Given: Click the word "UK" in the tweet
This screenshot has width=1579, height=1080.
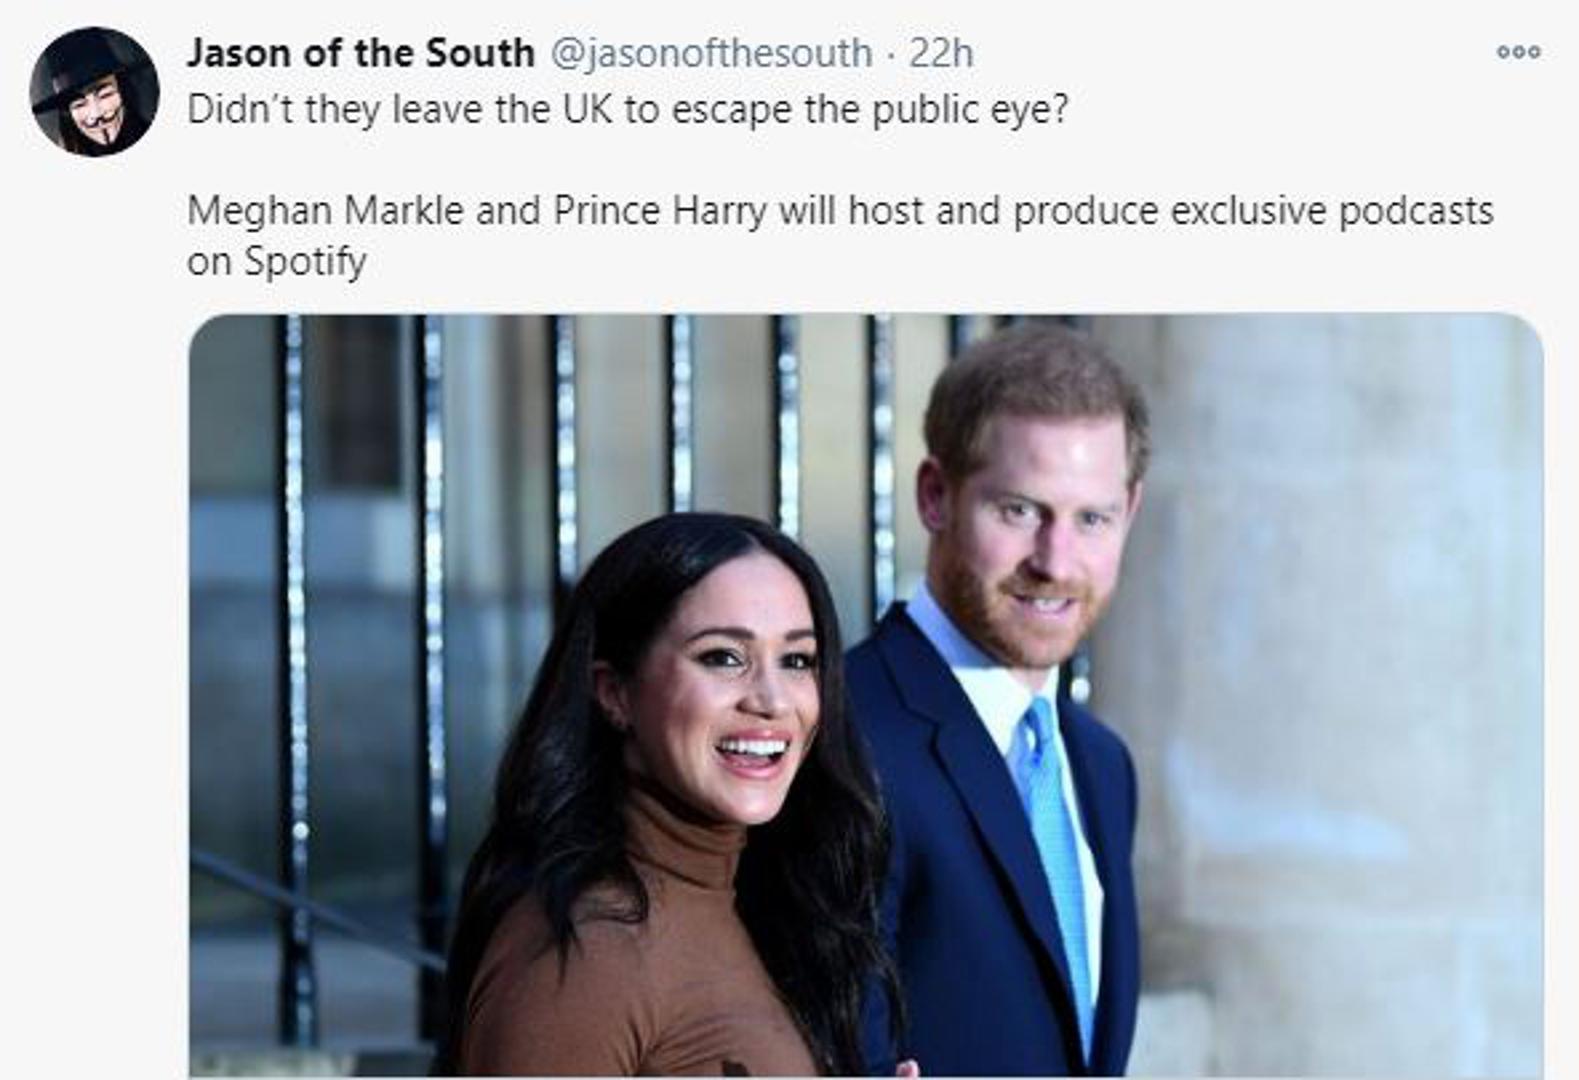Looking at the screenshot, I should tap(587, 109).
